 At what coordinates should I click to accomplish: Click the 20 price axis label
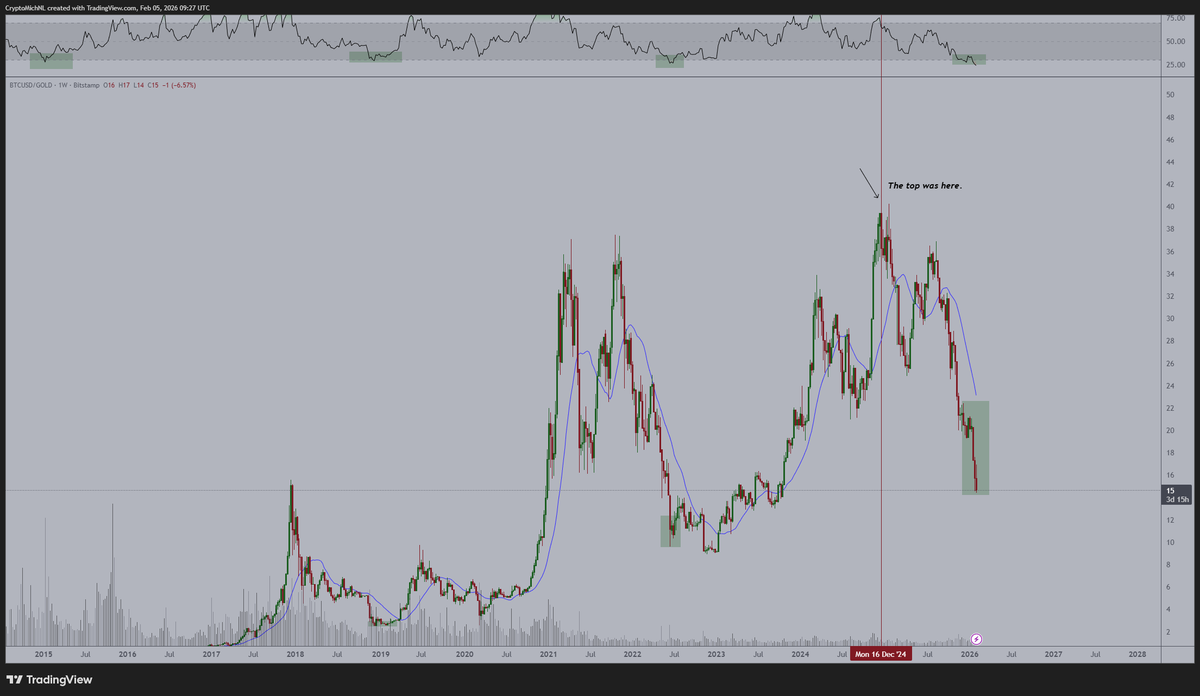(1169, 431)
